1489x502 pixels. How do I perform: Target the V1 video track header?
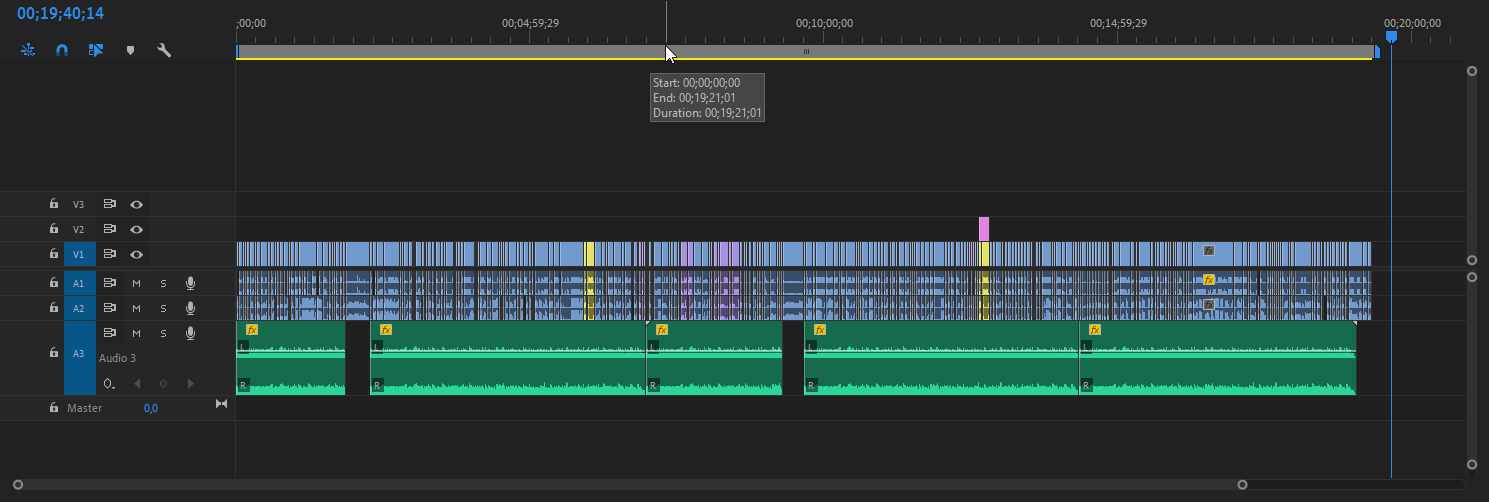(79, 254)
